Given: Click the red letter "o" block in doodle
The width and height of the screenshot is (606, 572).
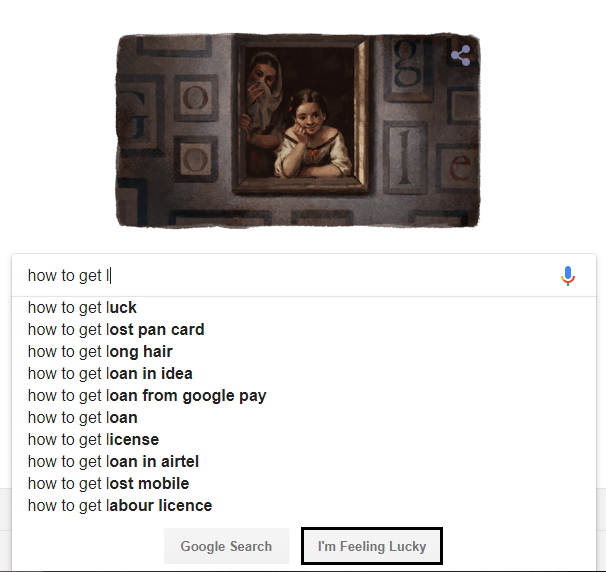Looking at the screenshot, I should pyautogui.click(x=197, y=95).
